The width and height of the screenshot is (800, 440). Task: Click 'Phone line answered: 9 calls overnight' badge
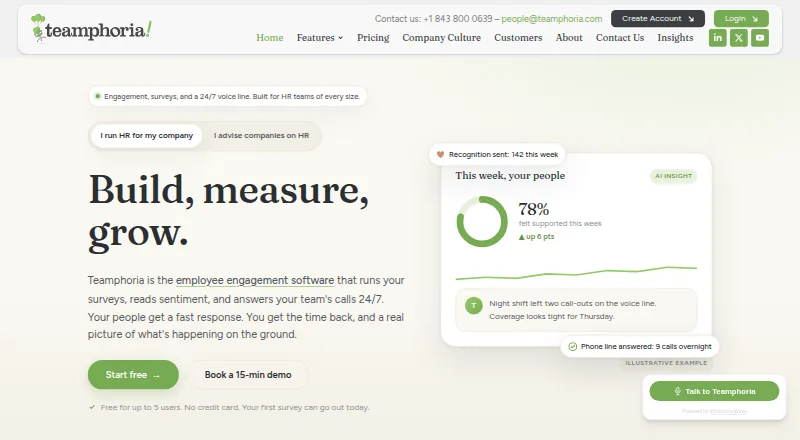(x=640, y=347)
